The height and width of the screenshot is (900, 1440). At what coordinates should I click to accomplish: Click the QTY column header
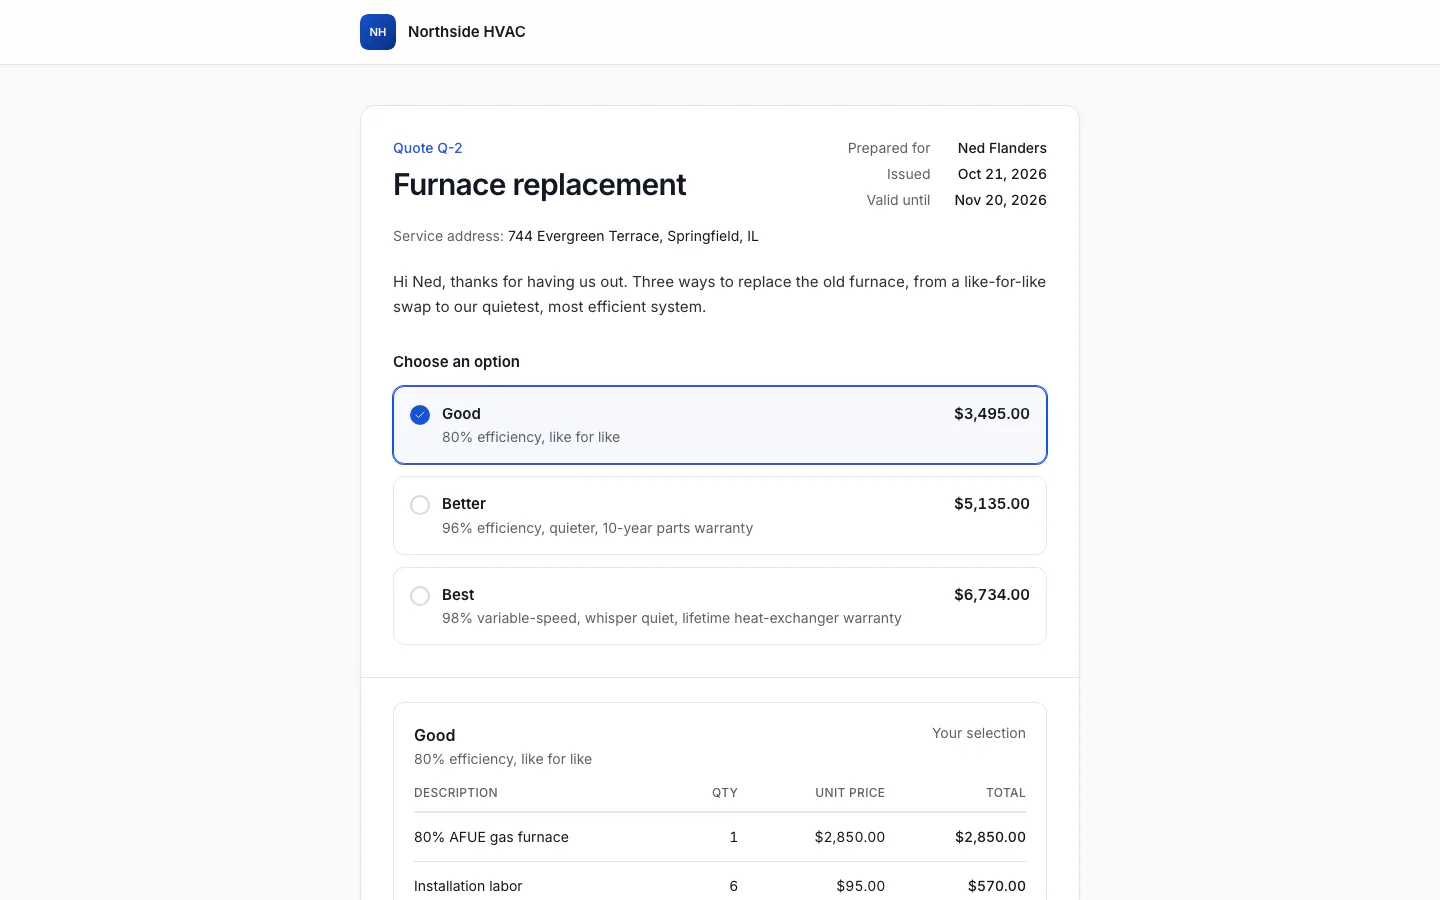tap(725, 793)
